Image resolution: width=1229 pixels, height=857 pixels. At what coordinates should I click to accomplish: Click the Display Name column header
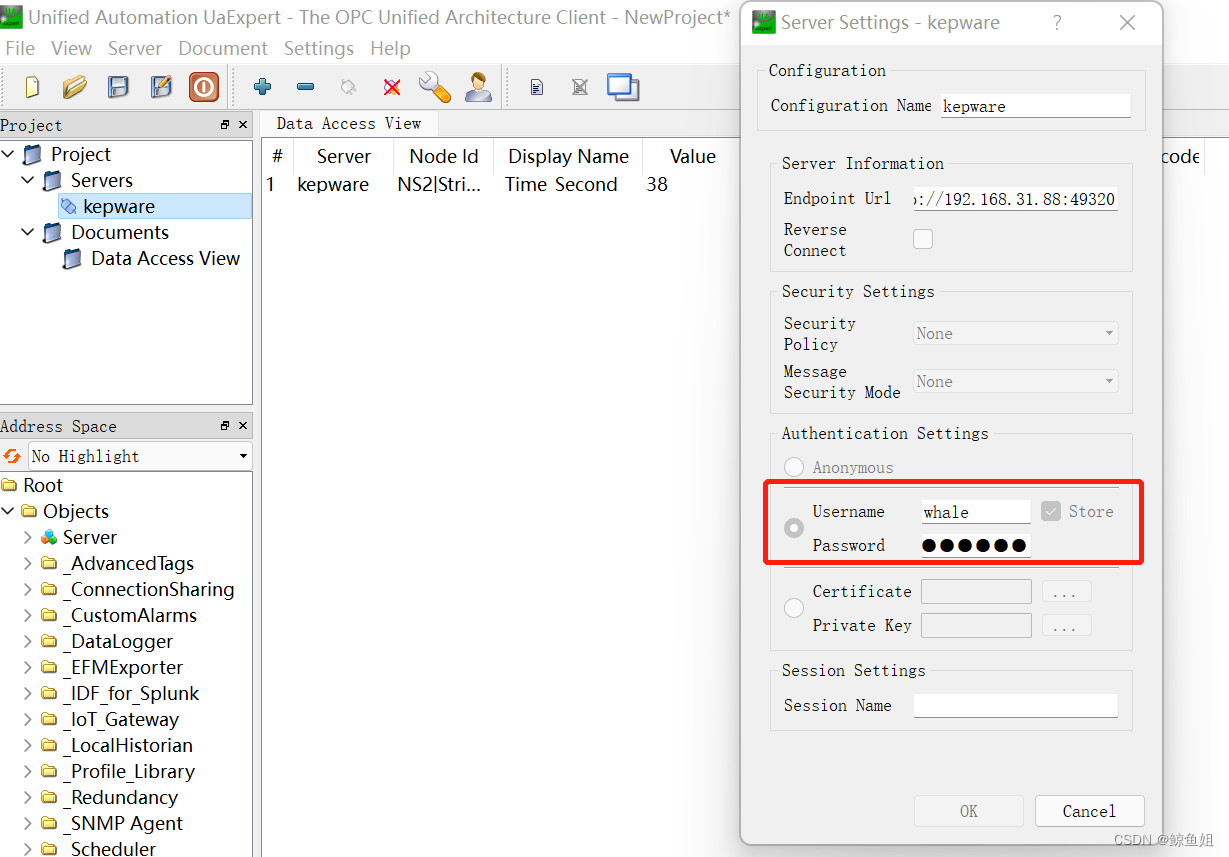568,156
